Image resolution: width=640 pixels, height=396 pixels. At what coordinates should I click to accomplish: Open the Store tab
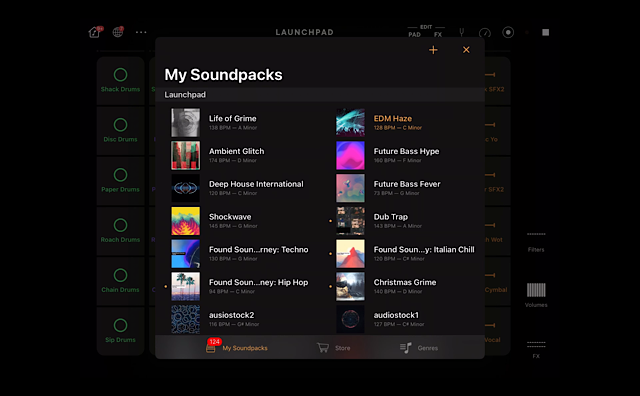[333, 348]
